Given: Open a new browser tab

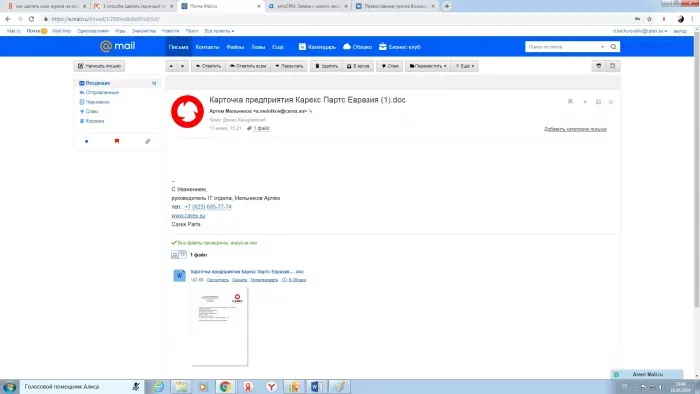Looking at the screenshot, I should (x=447, y=6).
